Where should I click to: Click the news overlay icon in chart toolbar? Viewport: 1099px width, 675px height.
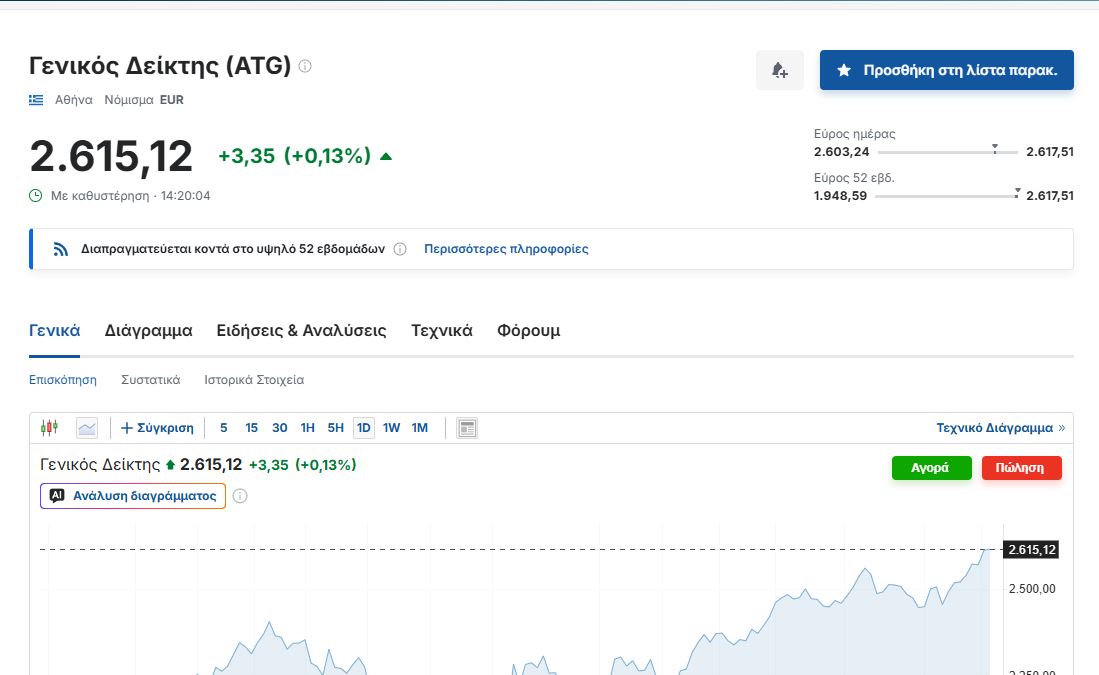click(467, 428)
